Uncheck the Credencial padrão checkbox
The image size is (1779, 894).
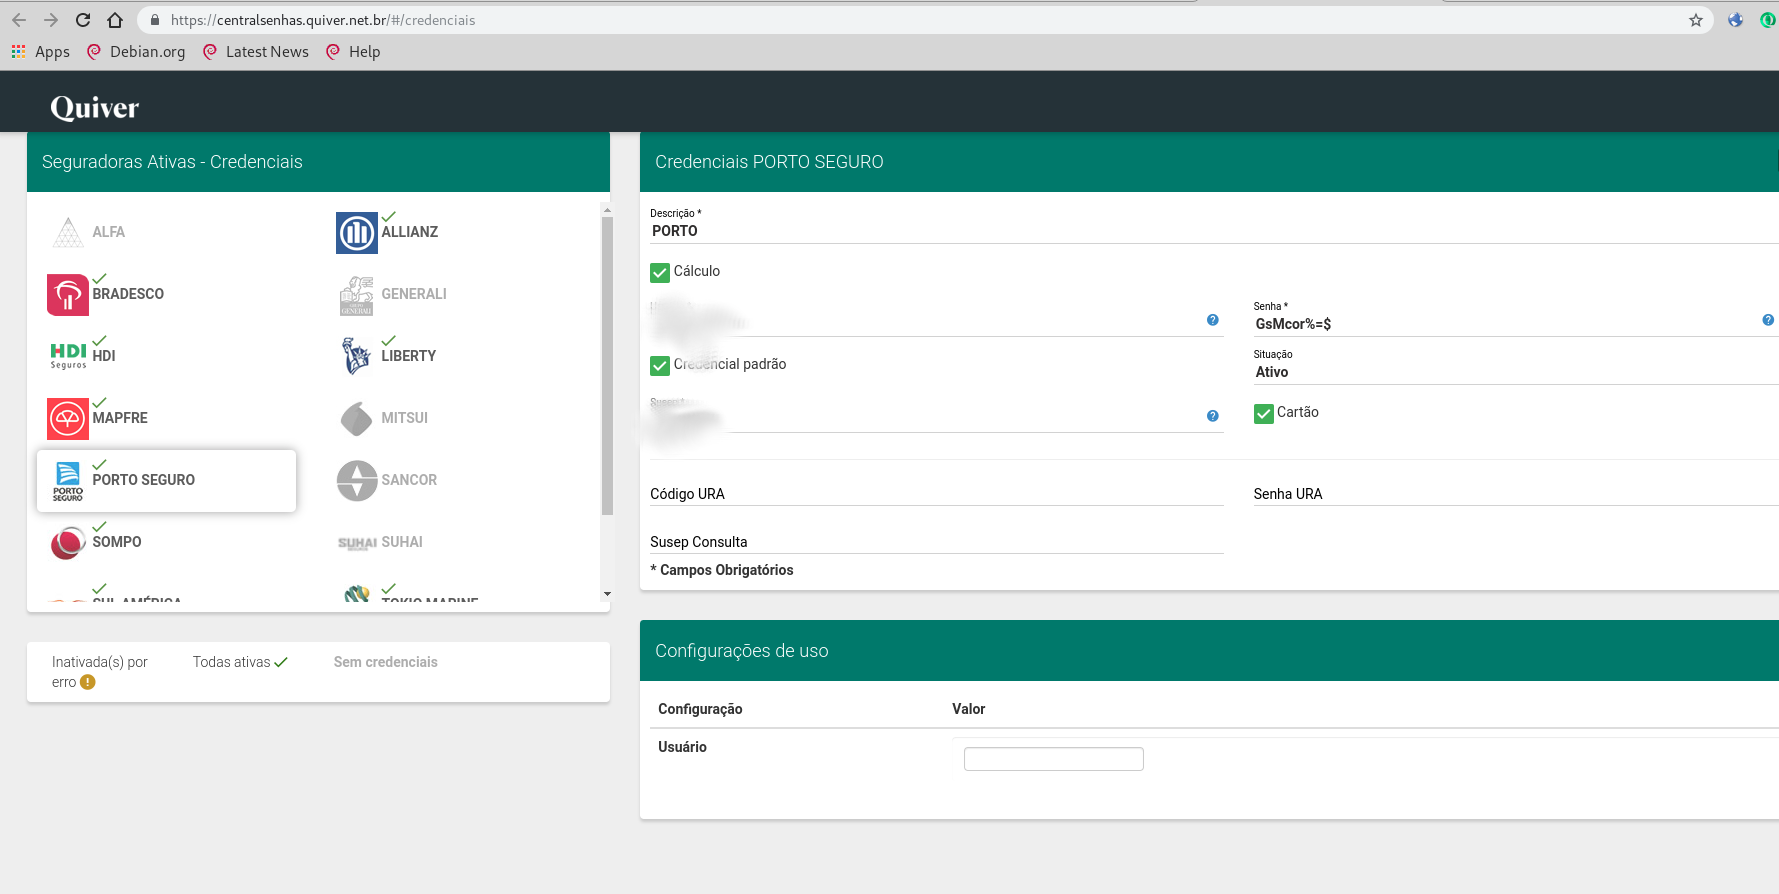click(x=660, y=365)
